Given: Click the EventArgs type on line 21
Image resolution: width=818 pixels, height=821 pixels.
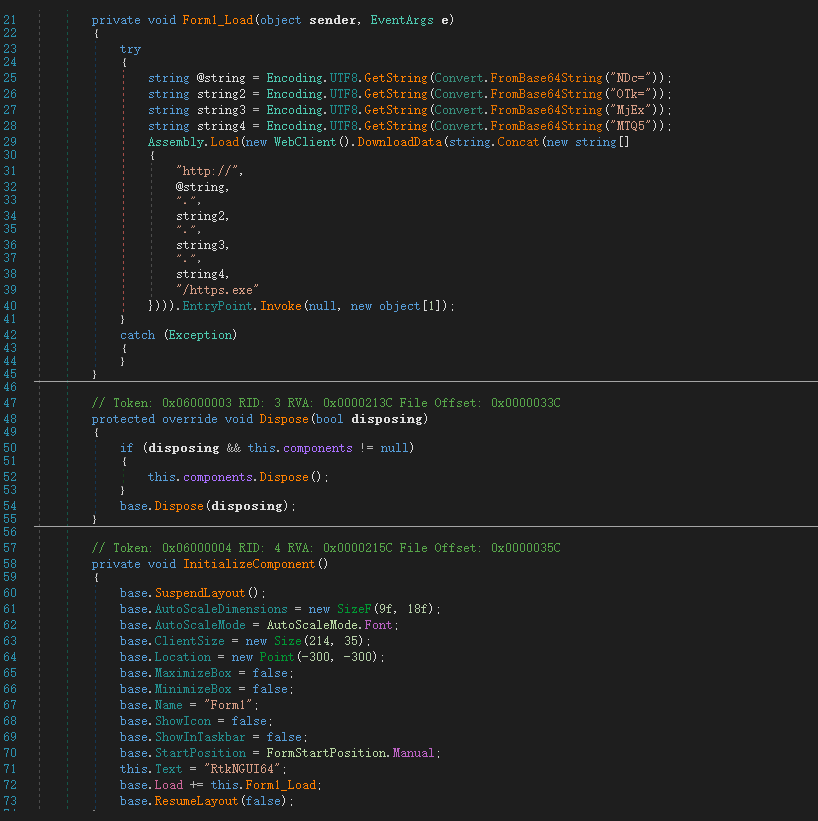Looking at the screenshot, I should tap(402, 20).
